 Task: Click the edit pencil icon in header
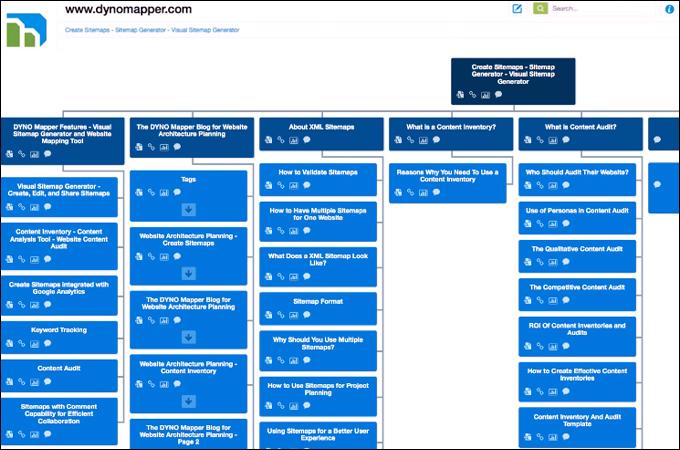[517, 9]
